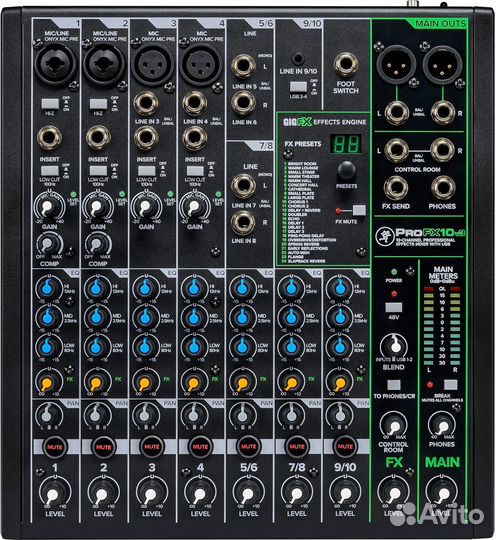The image size is (496, 540).
Task: Click the channel 4 MIC XLR input
Action: coord(201,64)
